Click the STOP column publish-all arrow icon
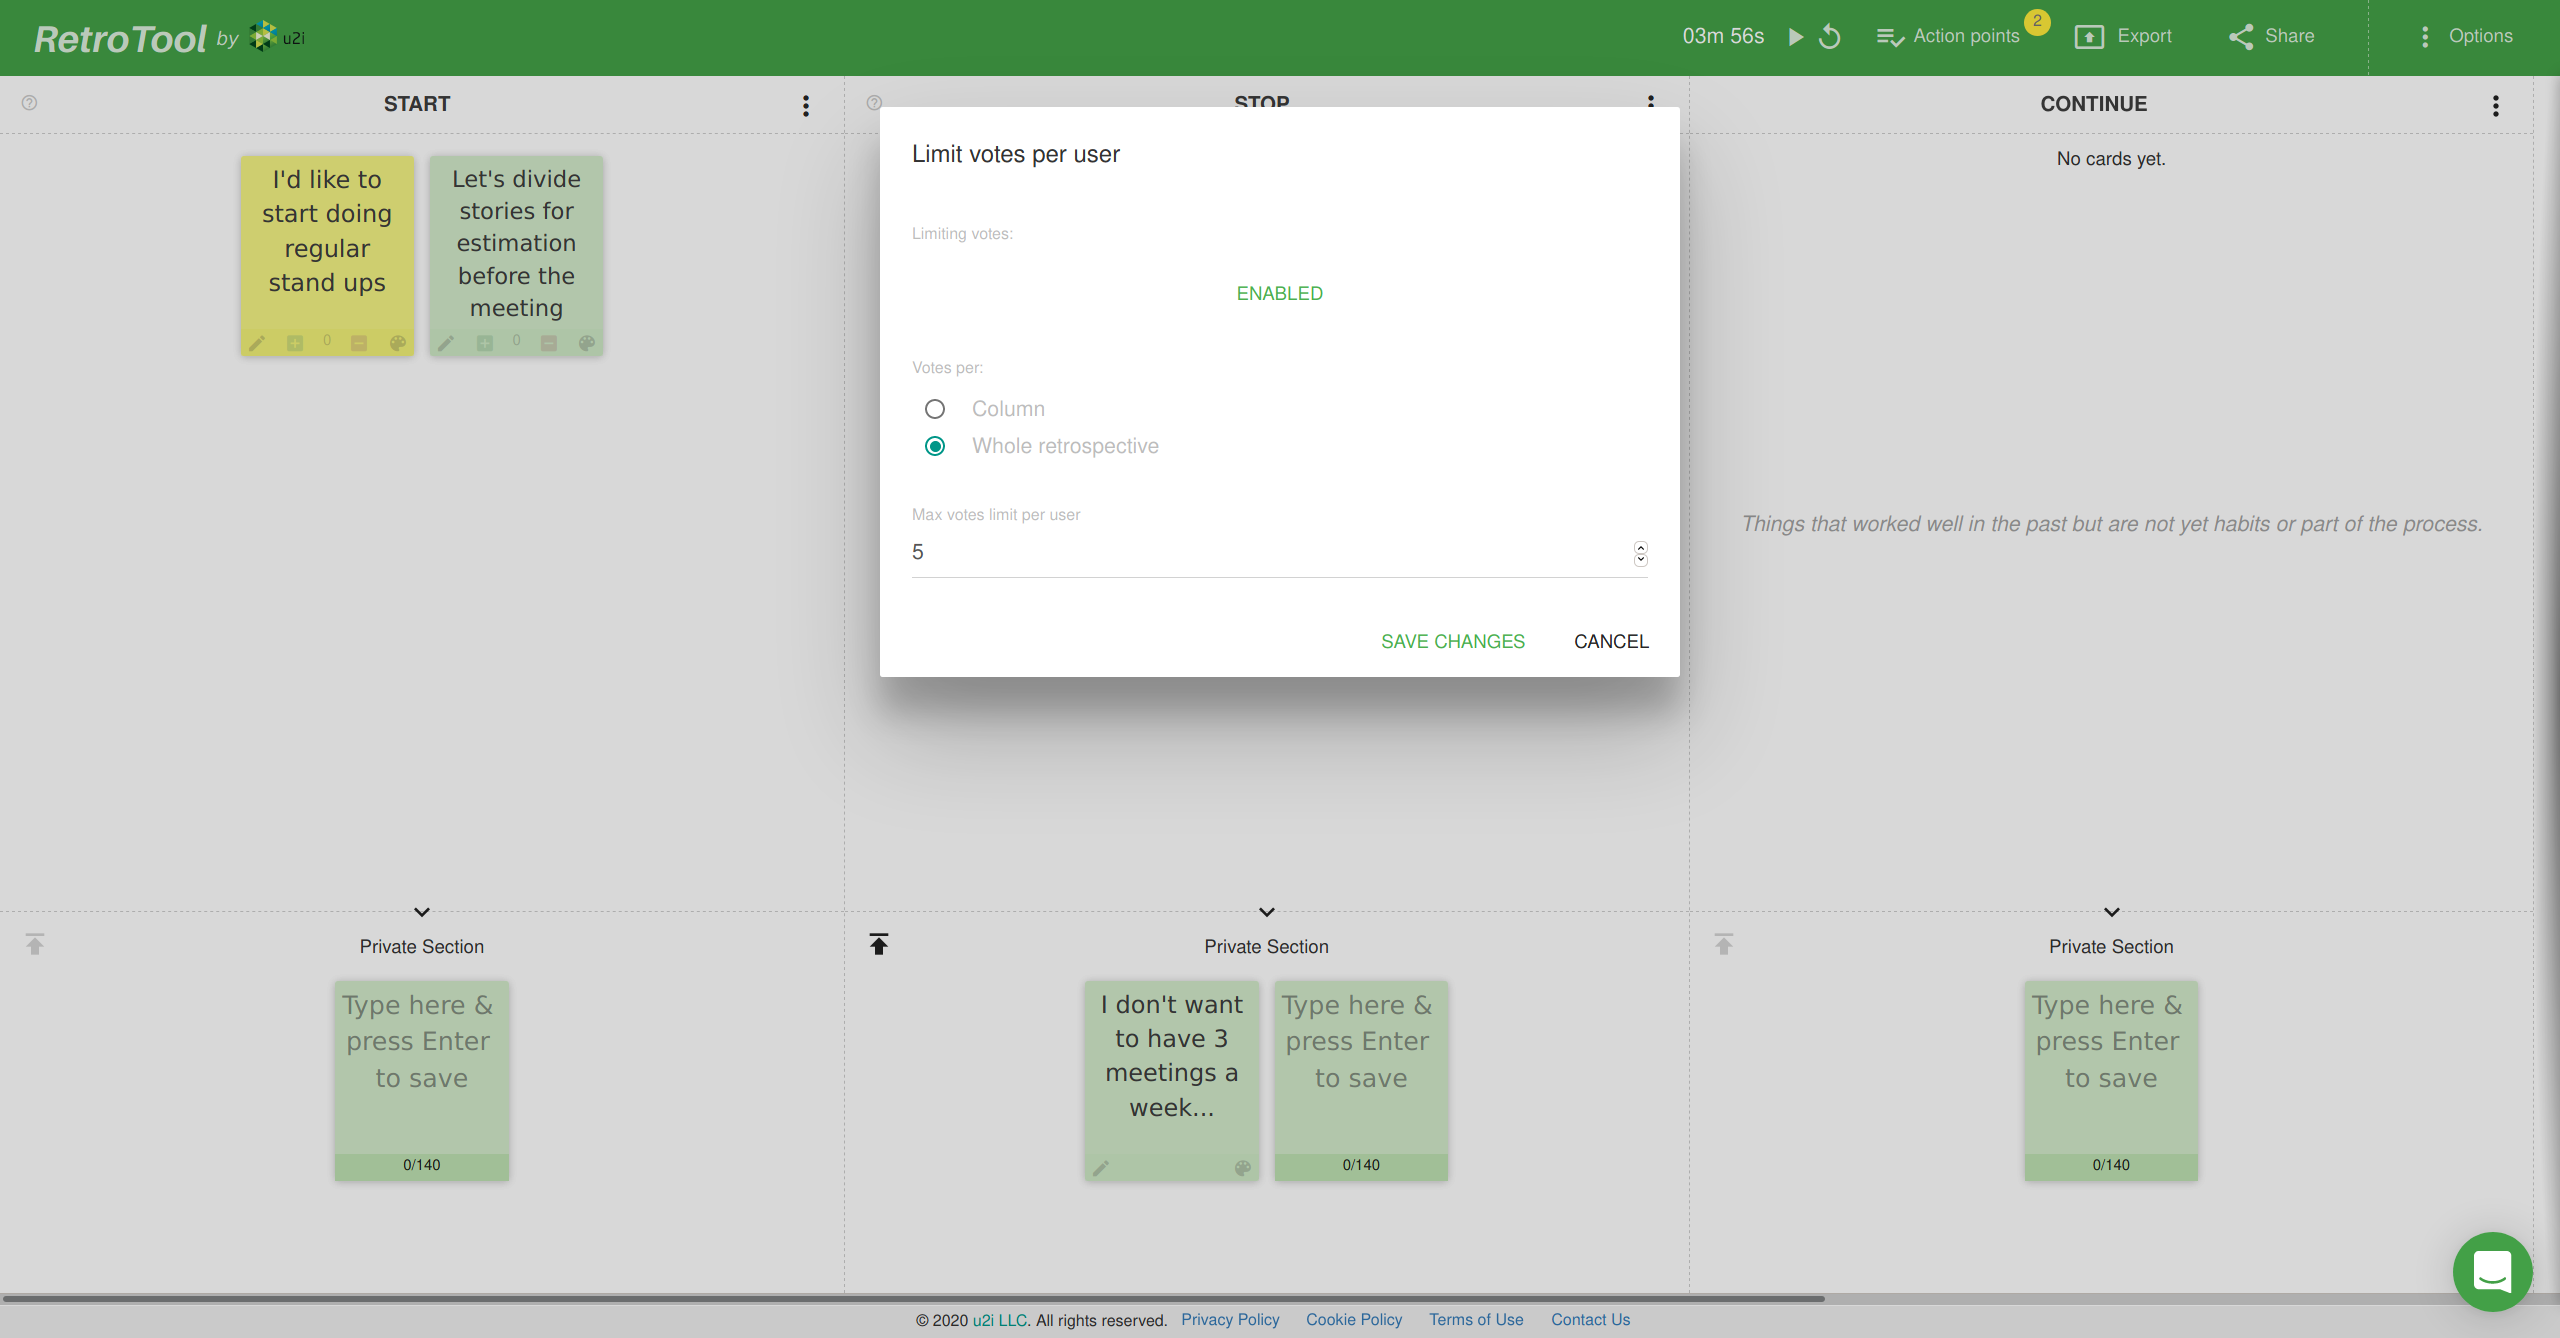The width and height of the screenshot is (2560, 1338). (879, 945)
